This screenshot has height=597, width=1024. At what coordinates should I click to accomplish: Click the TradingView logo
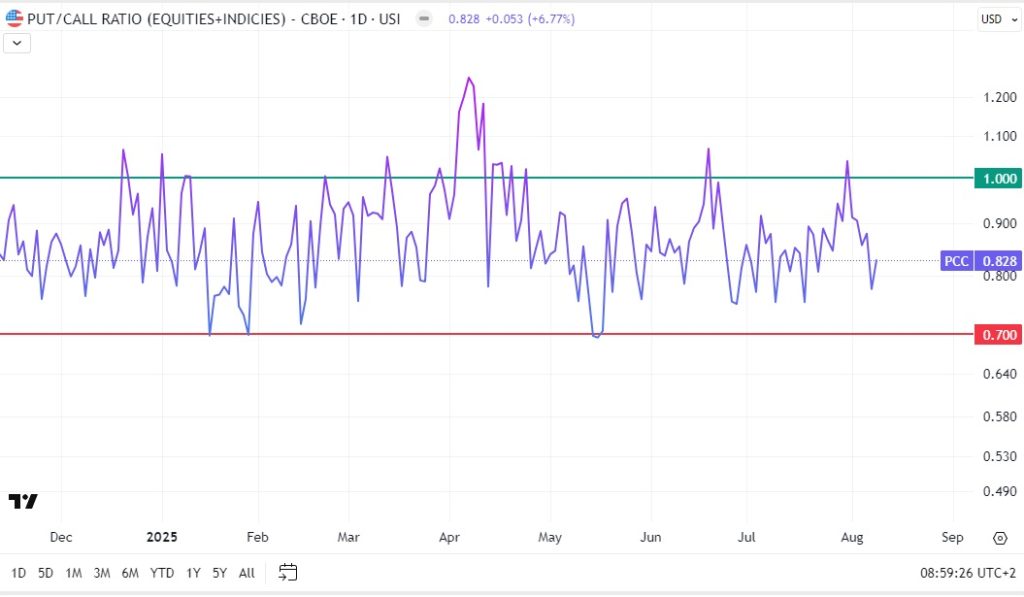[23, 501]
